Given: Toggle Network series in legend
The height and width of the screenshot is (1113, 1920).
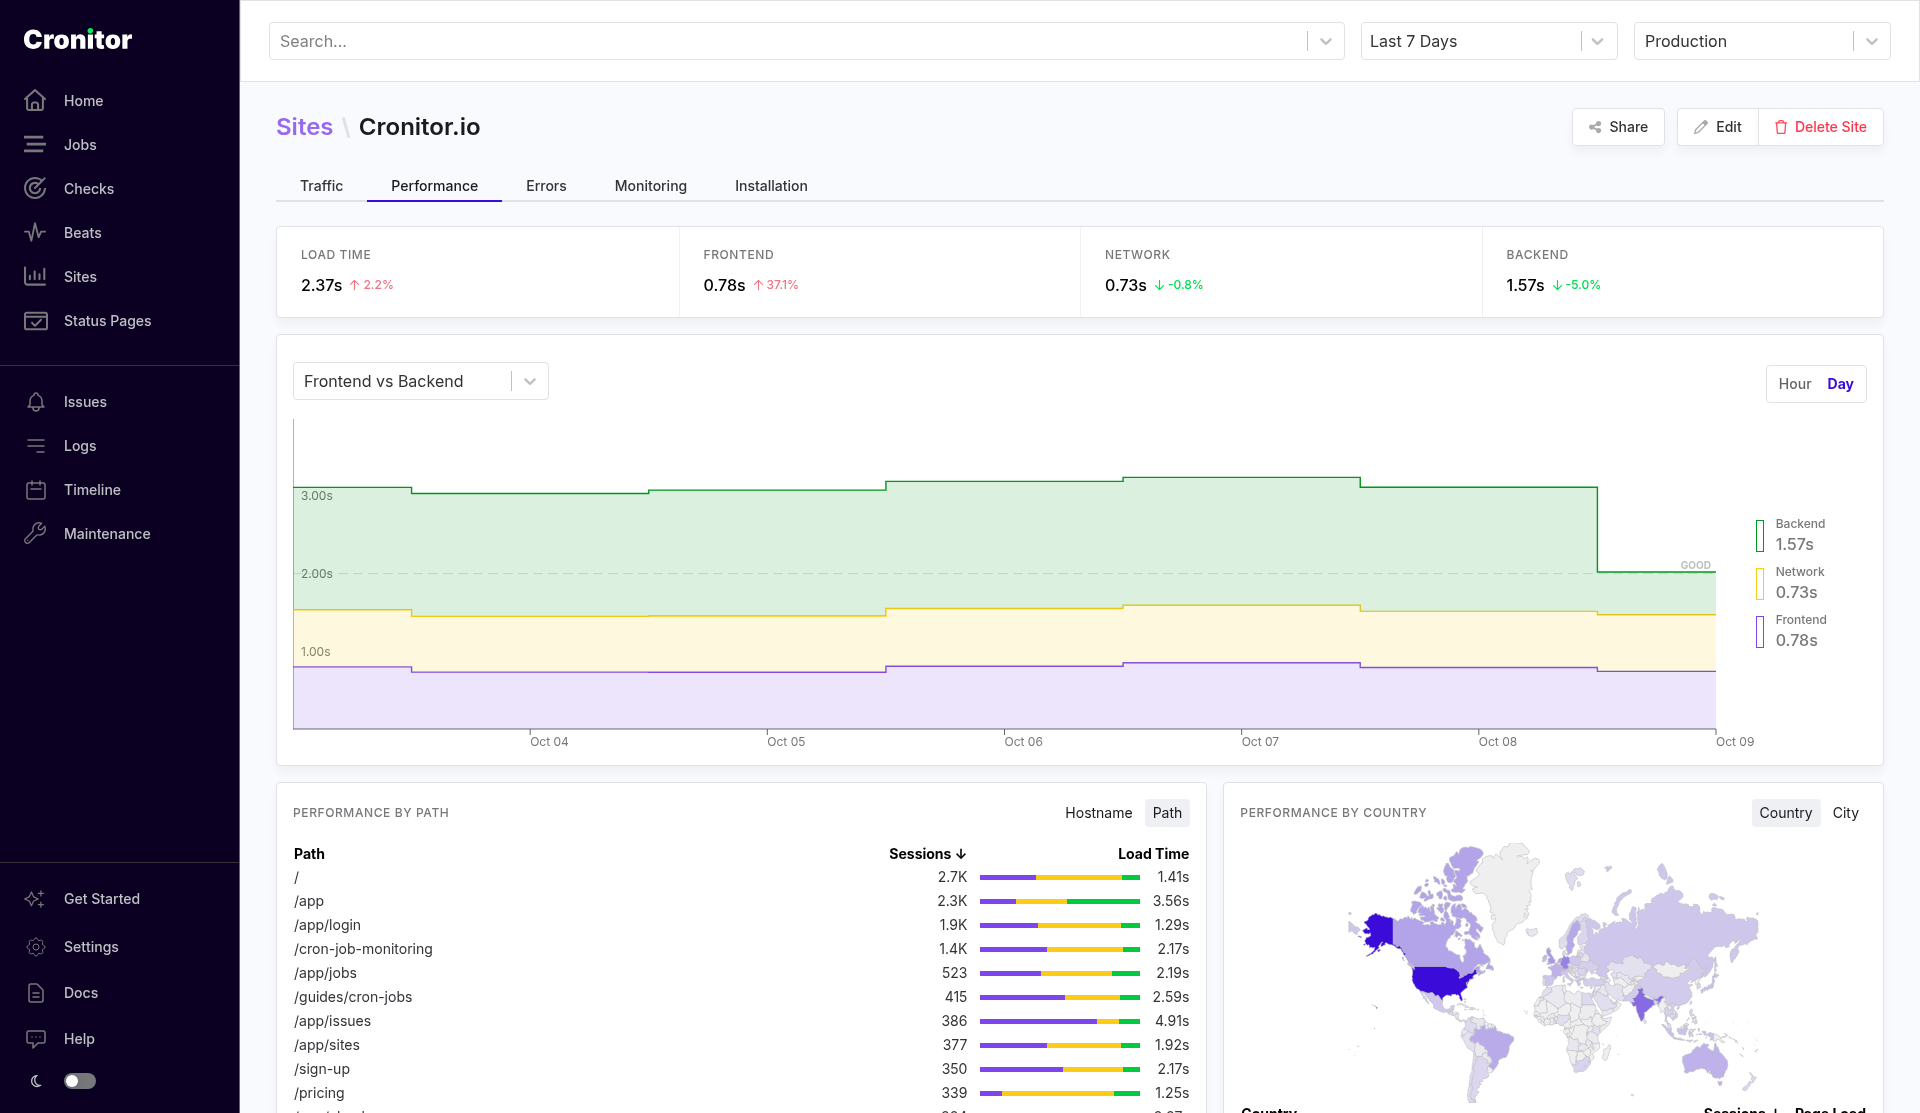Looking at the screenshot, I should point(1791,583).
